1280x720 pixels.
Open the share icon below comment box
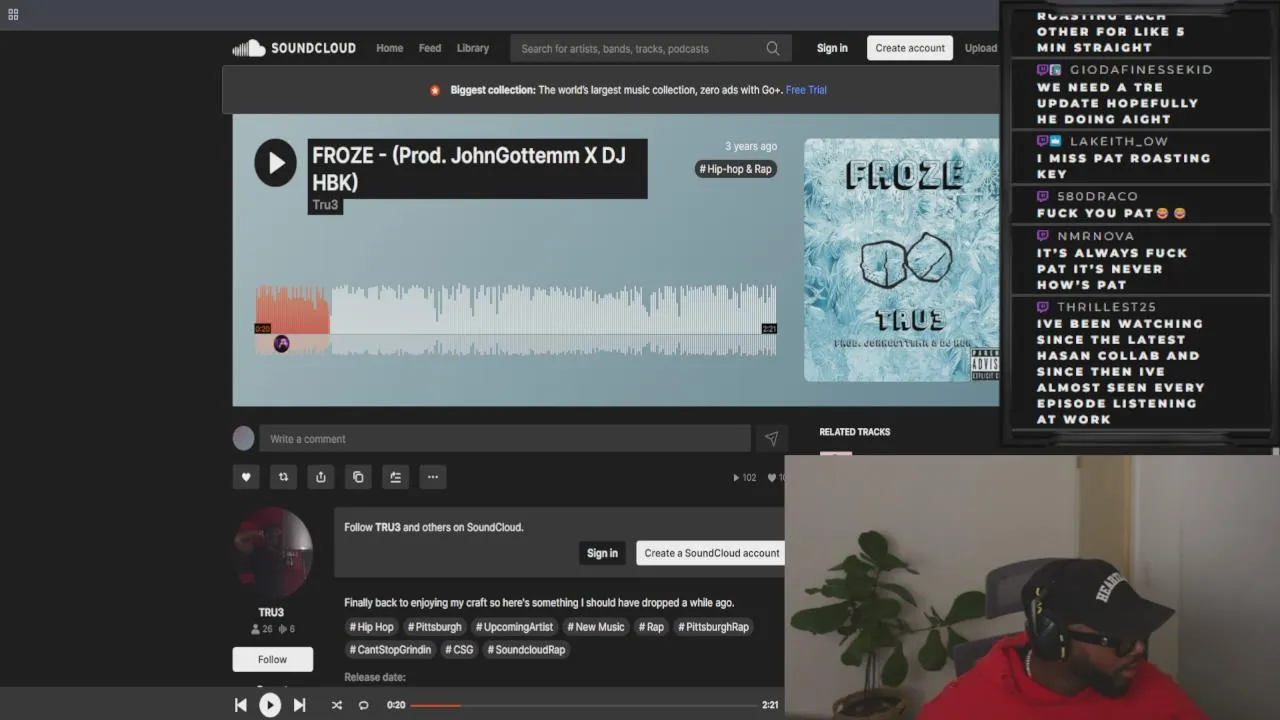pyautogui.click(x=321, y=477)
